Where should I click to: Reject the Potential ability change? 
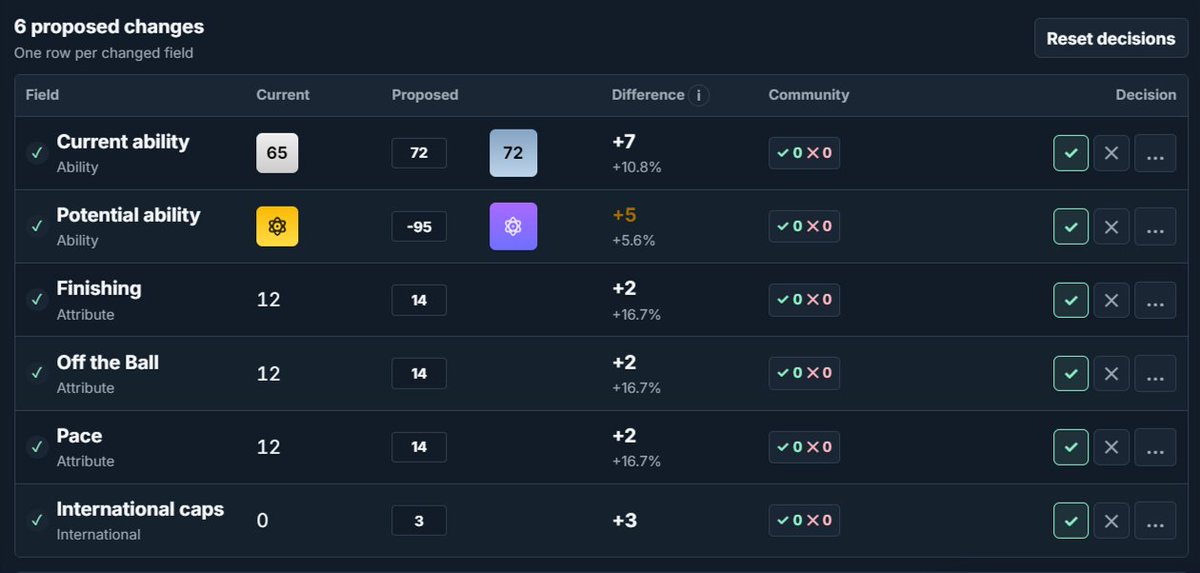(1111, 226)
